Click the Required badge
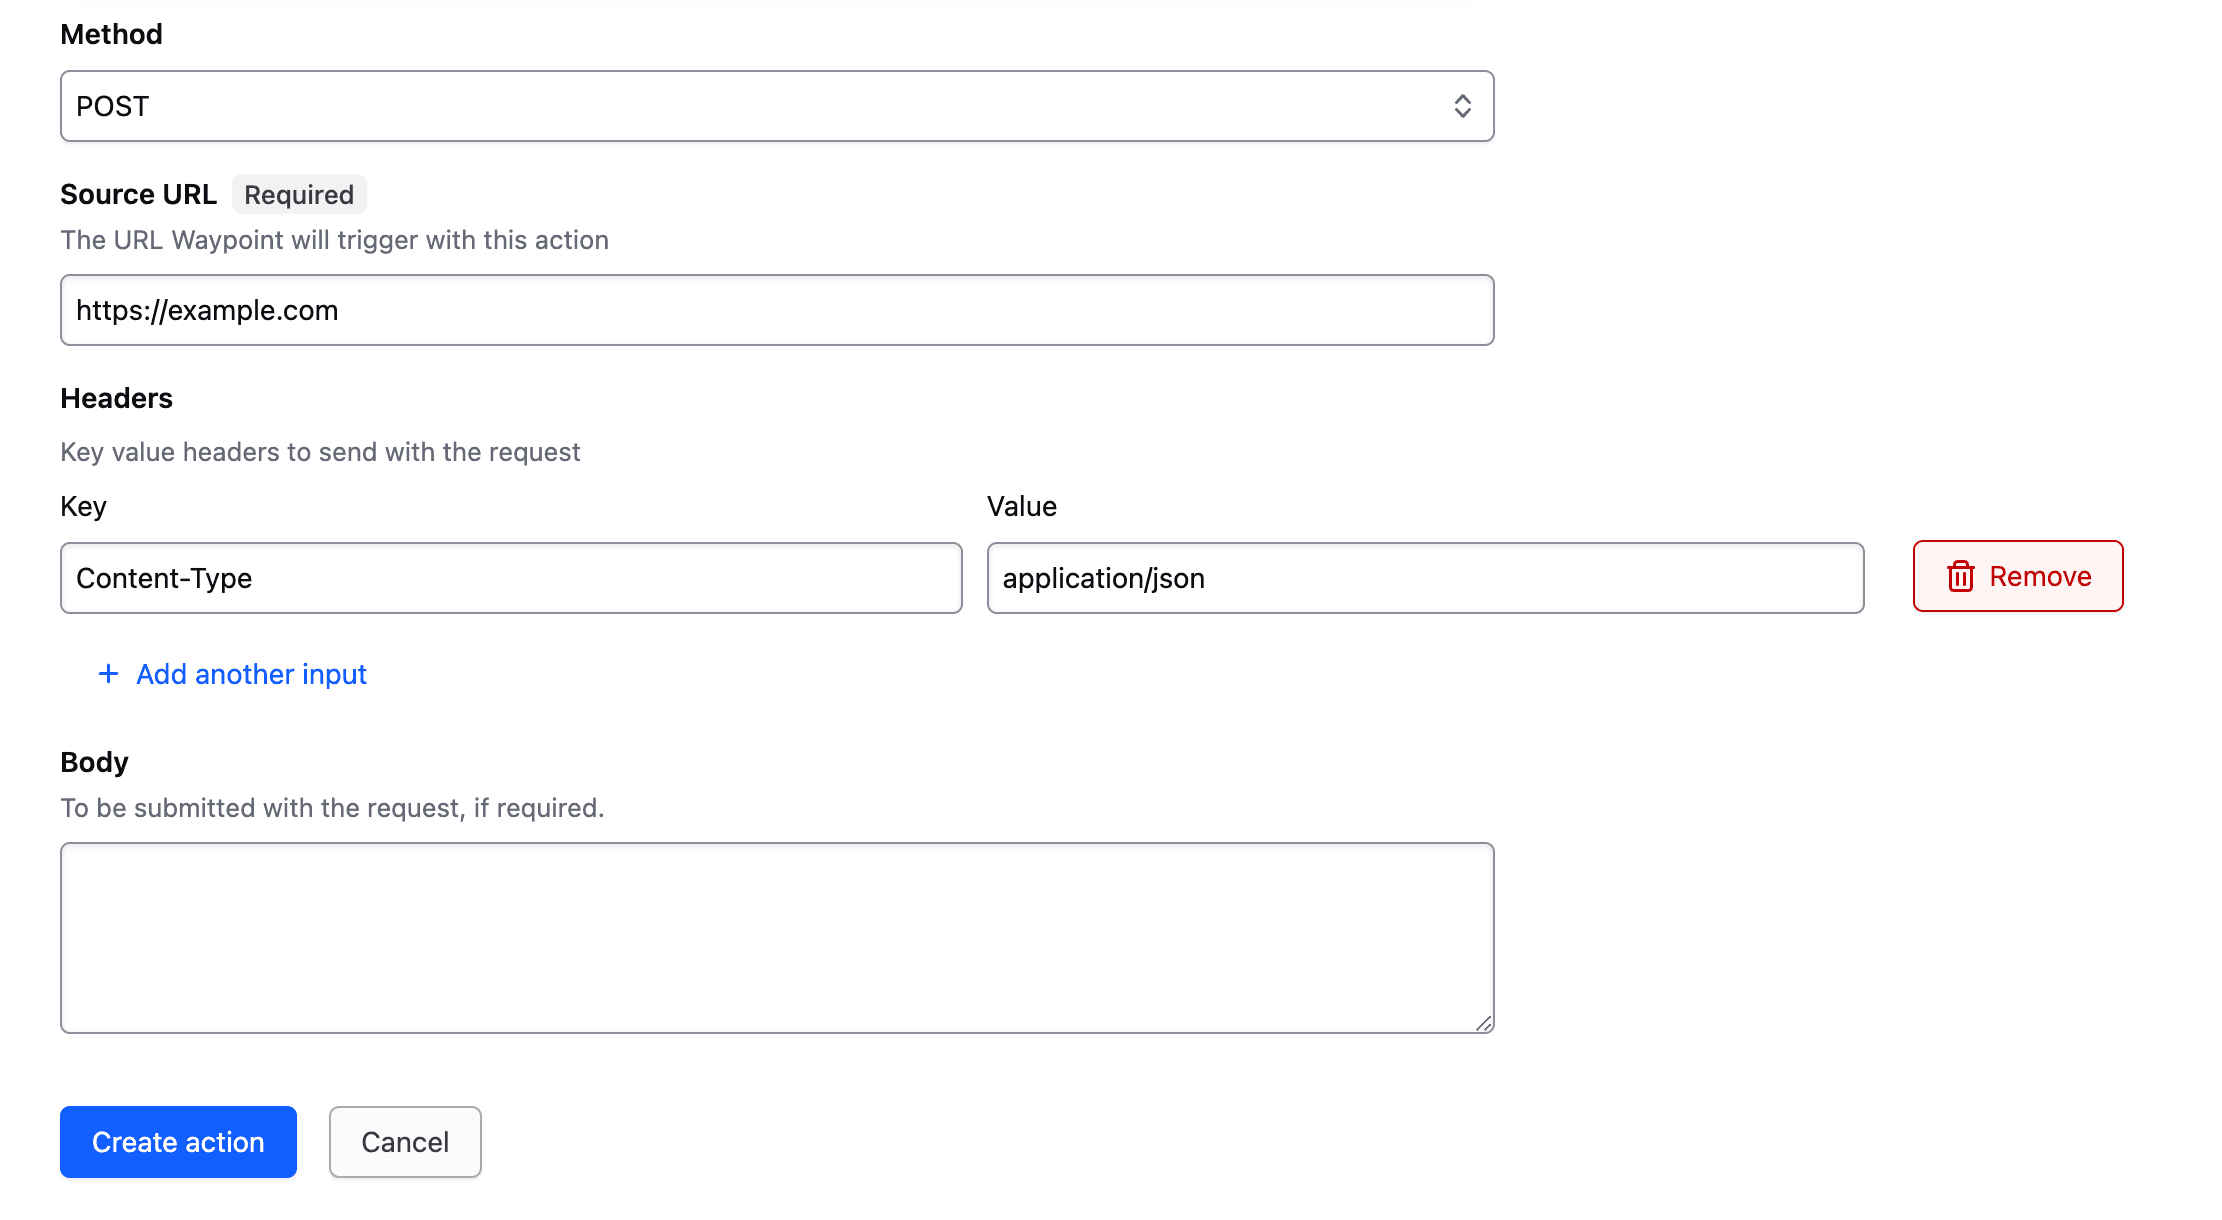The image size is (2222, 1220). pos(299,194)
